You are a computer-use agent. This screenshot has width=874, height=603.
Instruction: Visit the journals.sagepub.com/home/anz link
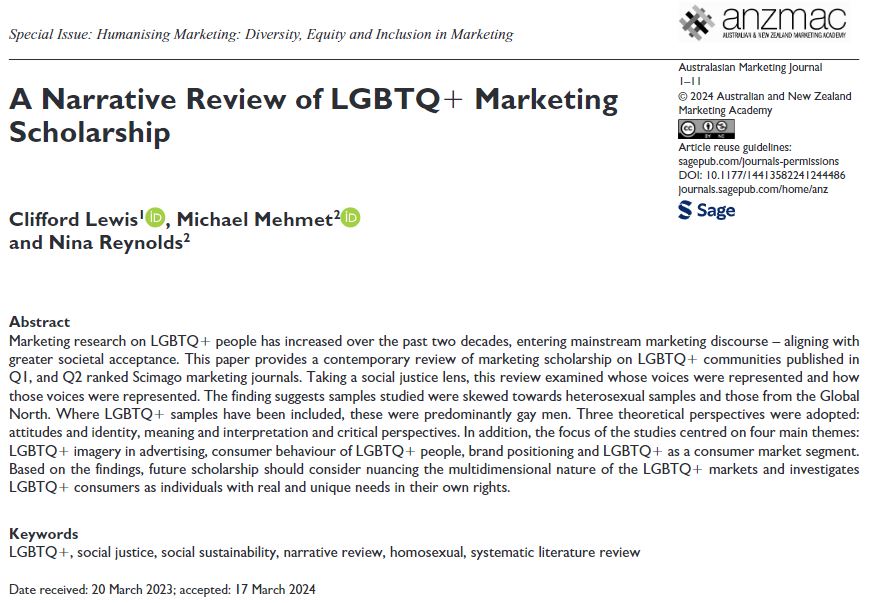753,187
